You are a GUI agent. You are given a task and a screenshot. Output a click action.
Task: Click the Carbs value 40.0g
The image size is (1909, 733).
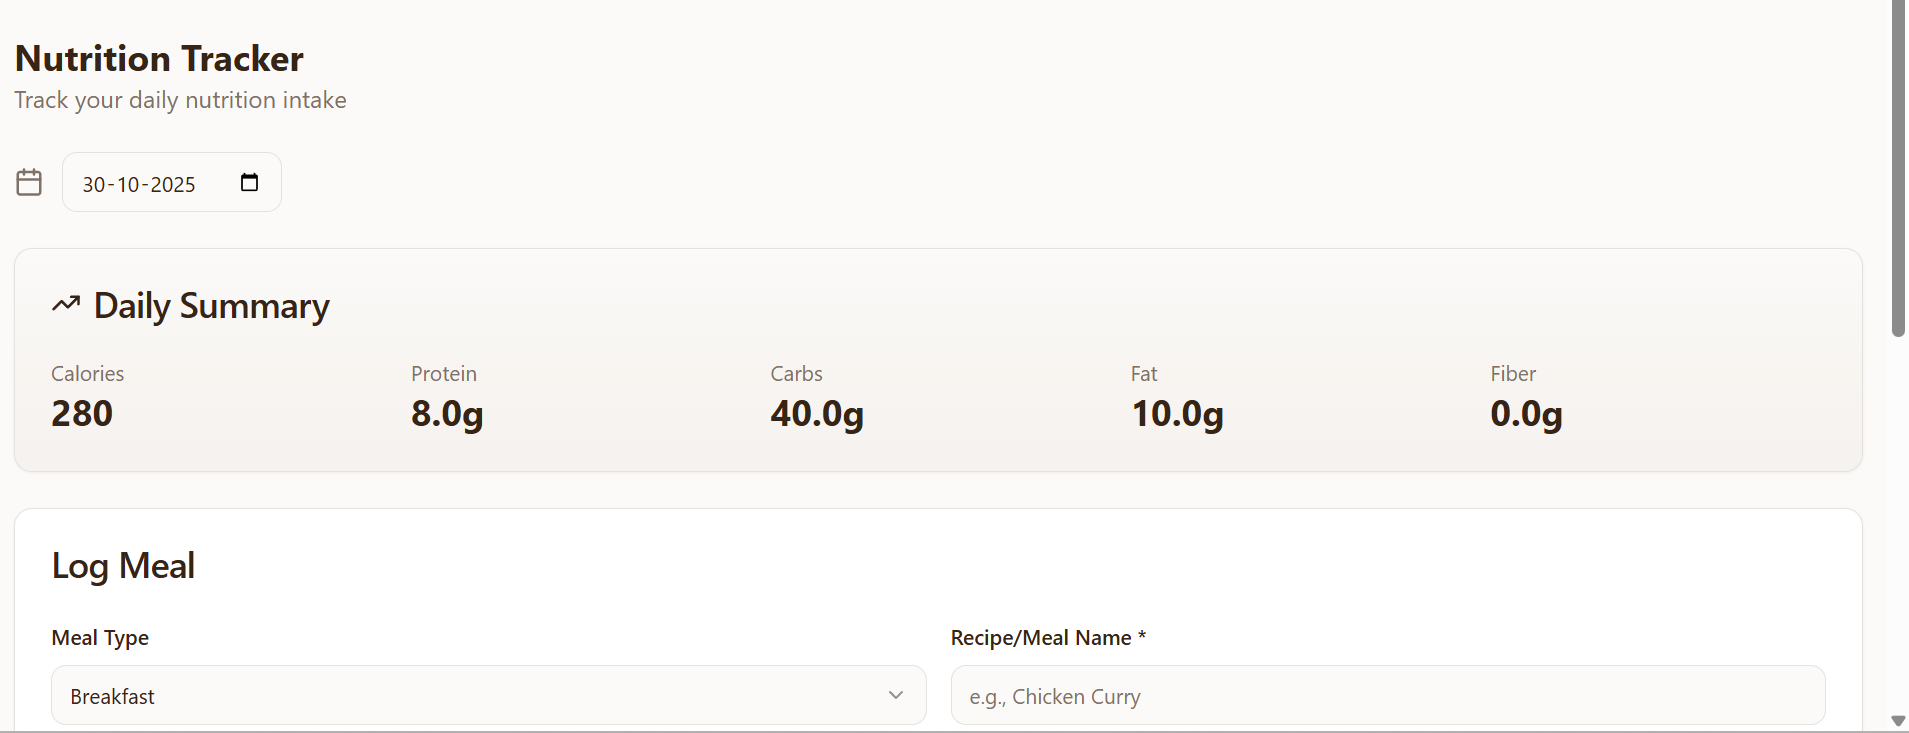pos(816,413)
